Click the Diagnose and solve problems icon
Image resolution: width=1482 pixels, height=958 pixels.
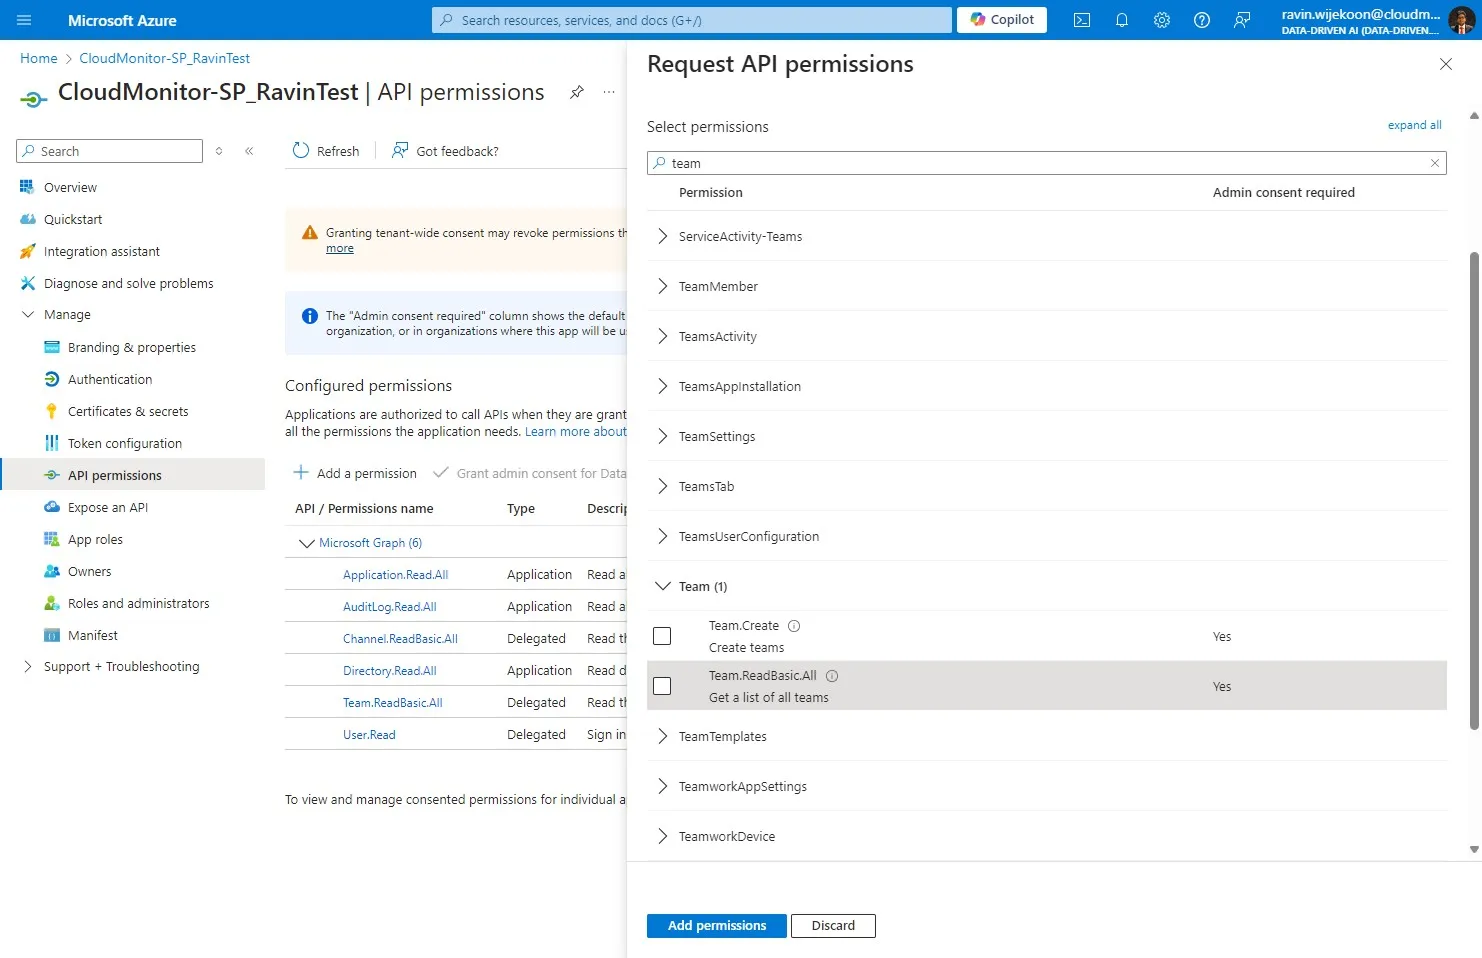click(x=27, y=283)
